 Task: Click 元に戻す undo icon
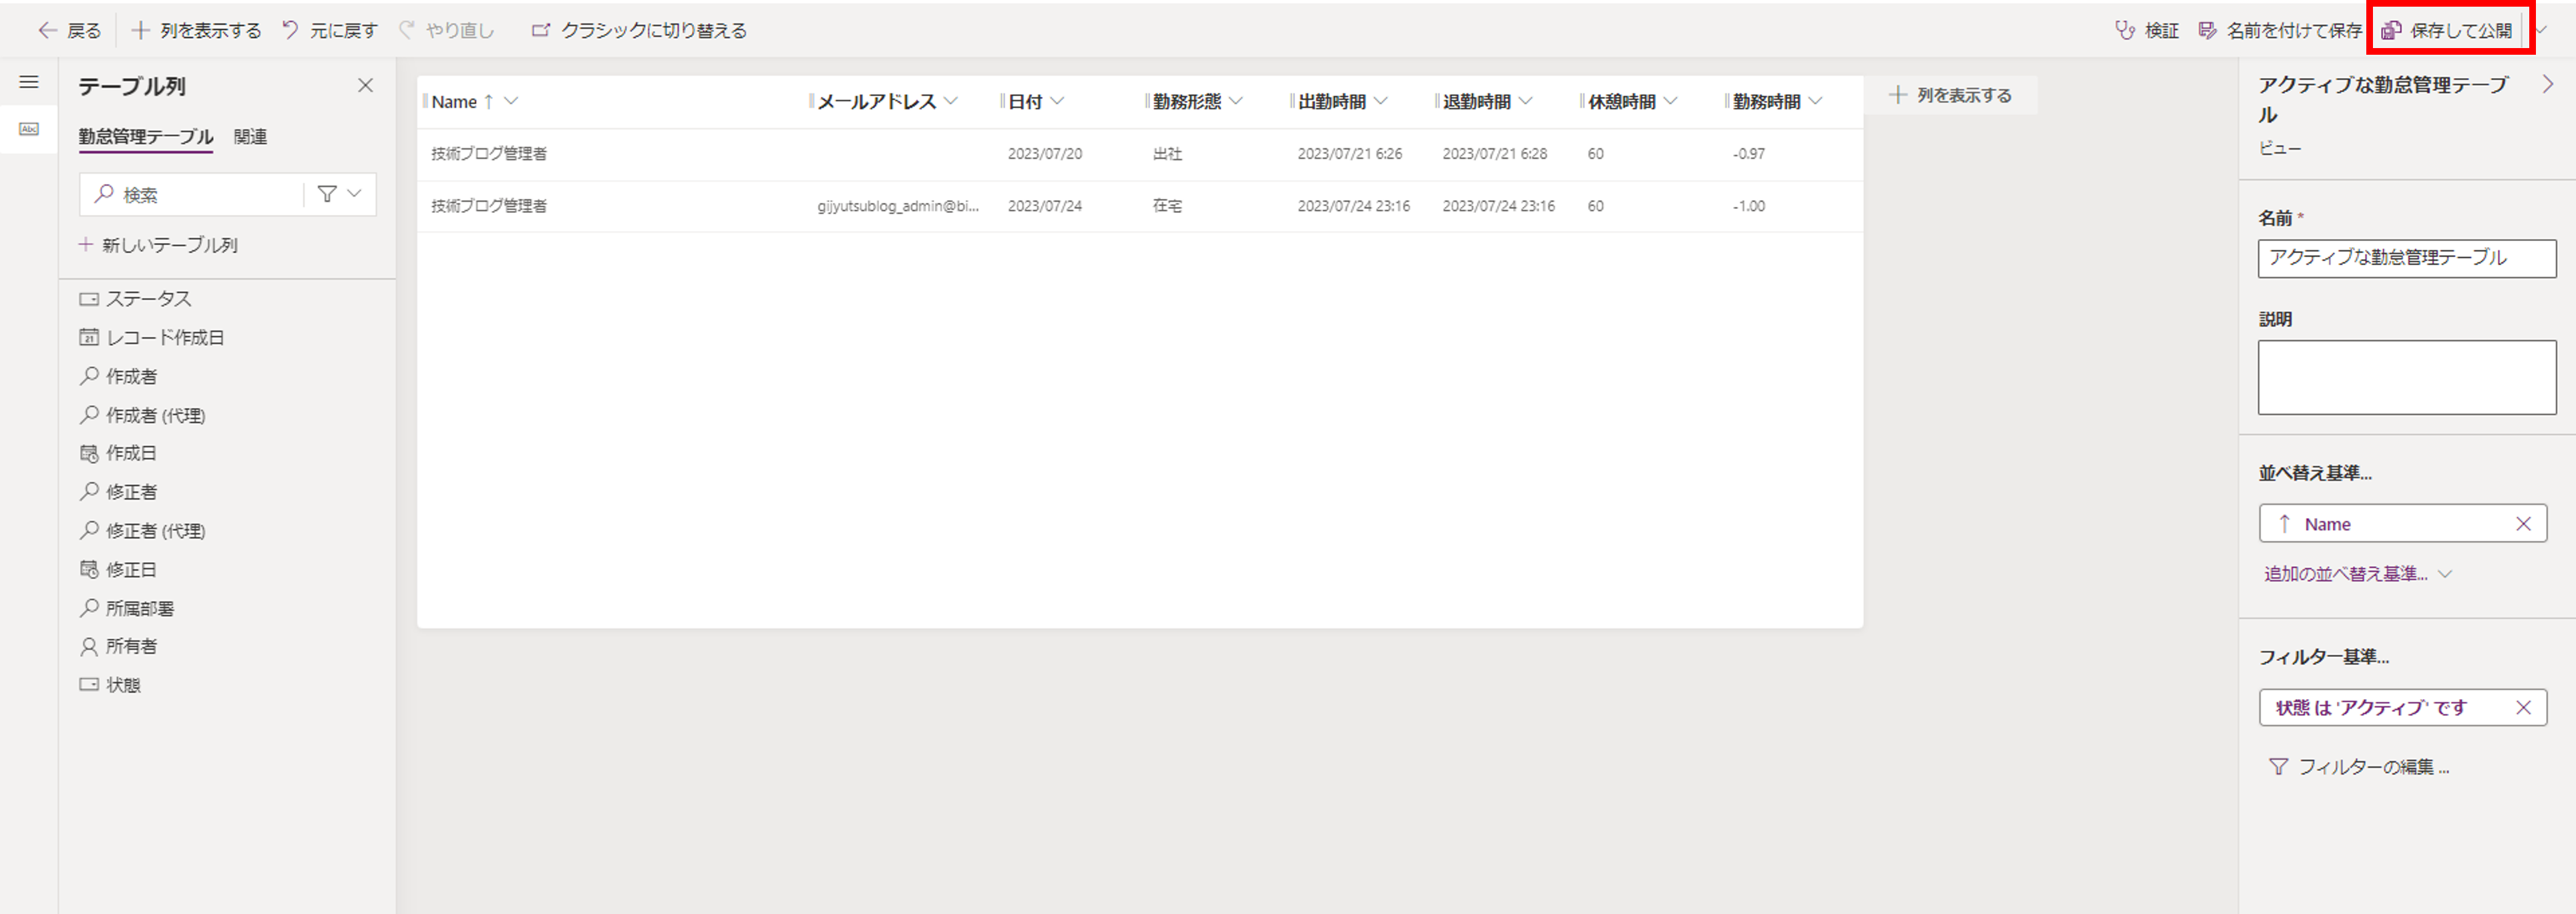tap(290, 31)
